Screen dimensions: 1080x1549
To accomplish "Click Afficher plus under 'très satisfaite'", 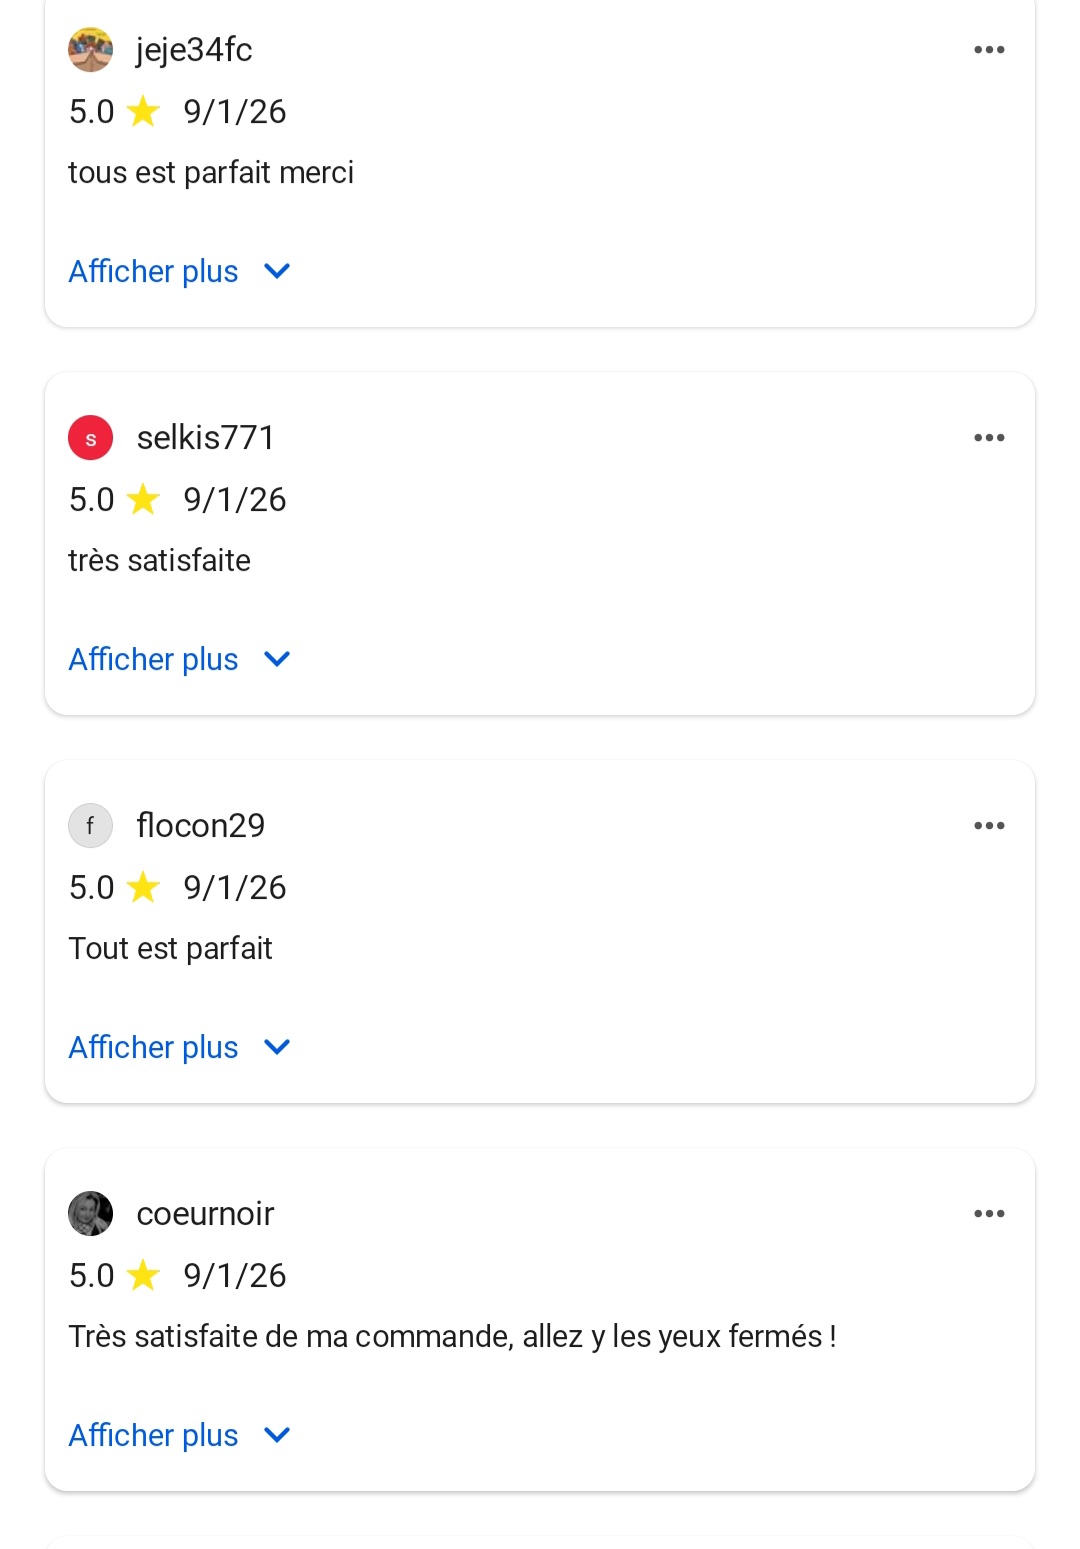I will pyautogui.click(x=152, y=659).
